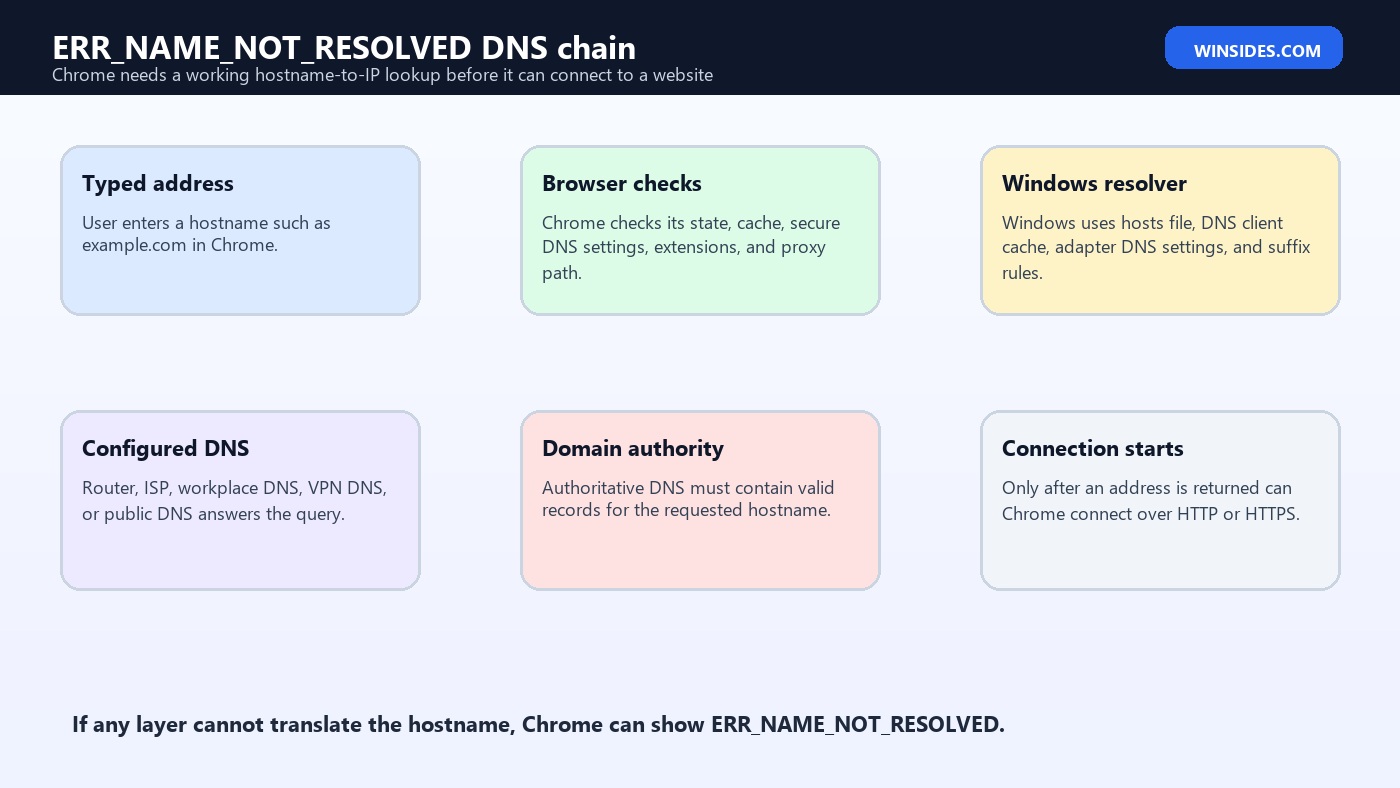Click the title 'ERR_NAME_NOT_RESOLVED DNS chain'

point(344,48)
